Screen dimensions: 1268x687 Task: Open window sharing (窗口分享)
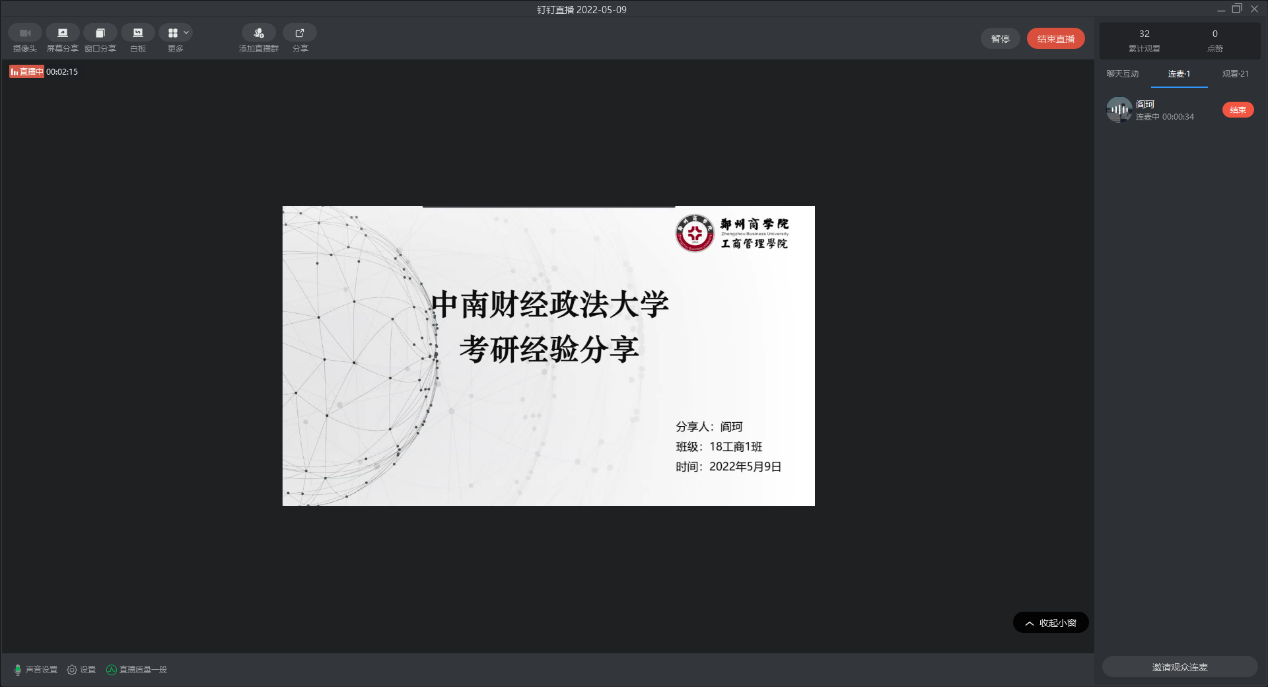click(x=100, y=33)
